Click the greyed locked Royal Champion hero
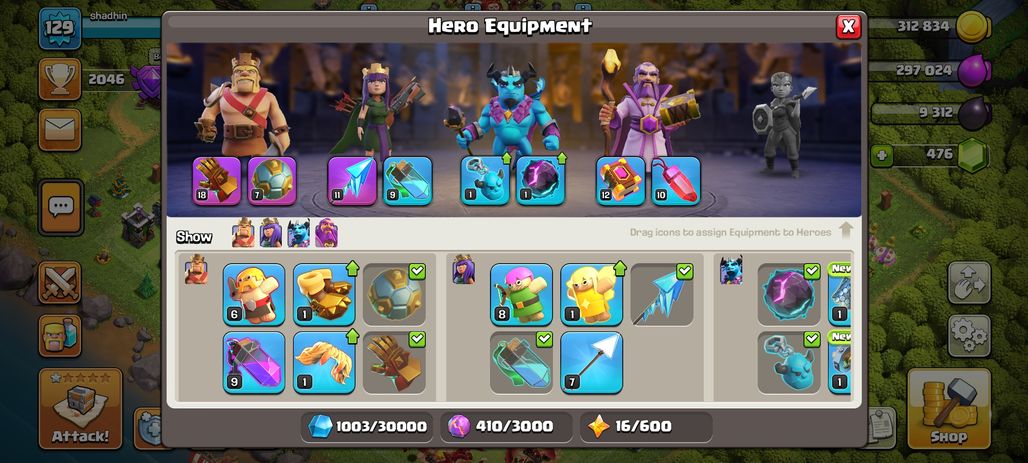Image resolution: width=1028 pixels, height=463 pixels. pos(783,123)
